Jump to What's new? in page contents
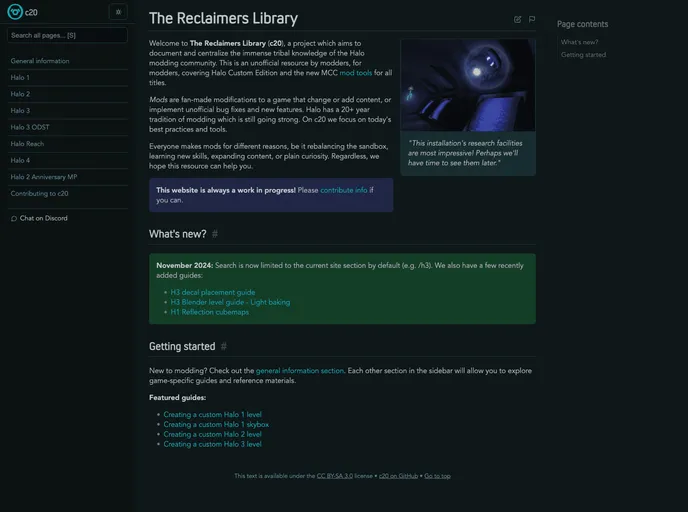The image size is (688, 512). (580, 42)
